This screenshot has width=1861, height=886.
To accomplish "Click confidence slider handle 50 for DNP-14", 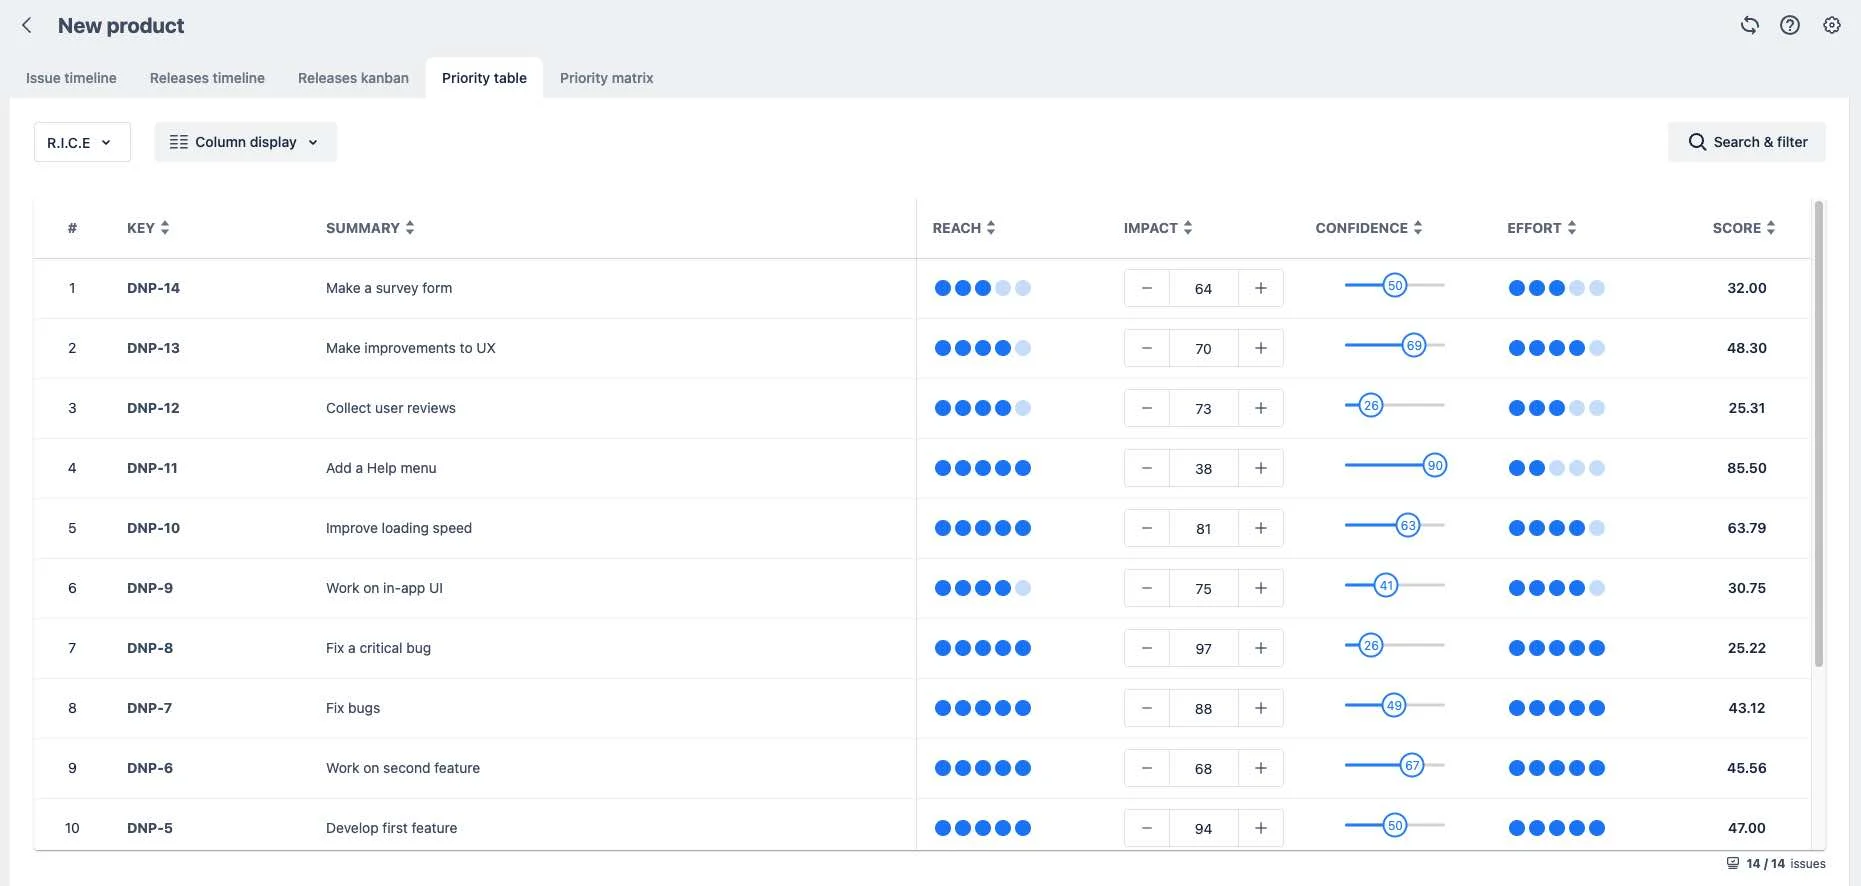I will [x=1395, y=285].
